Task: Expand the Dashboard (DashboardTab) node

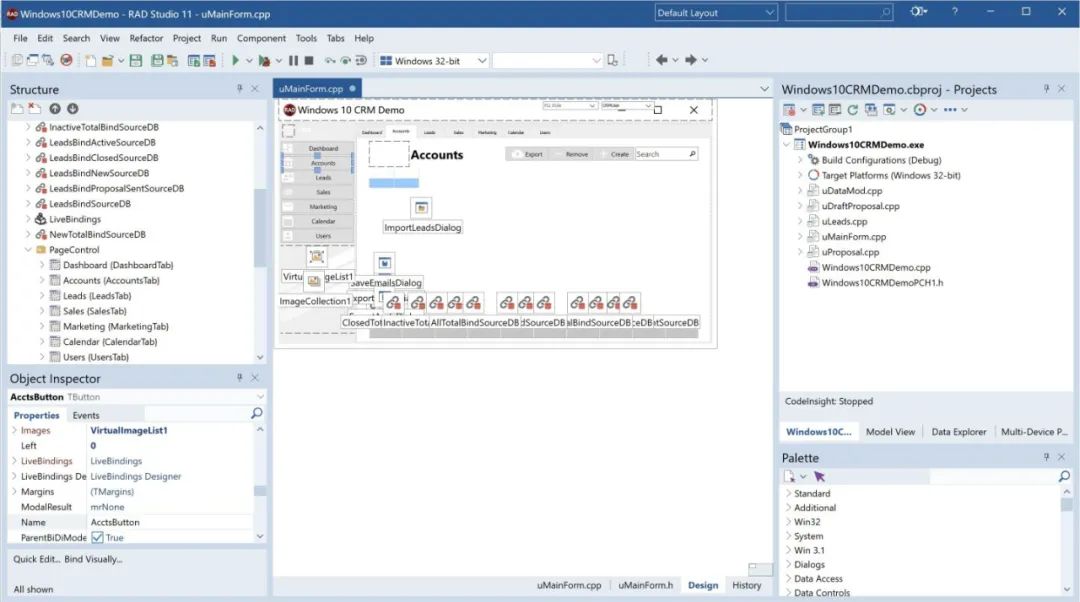Action: 42,265
